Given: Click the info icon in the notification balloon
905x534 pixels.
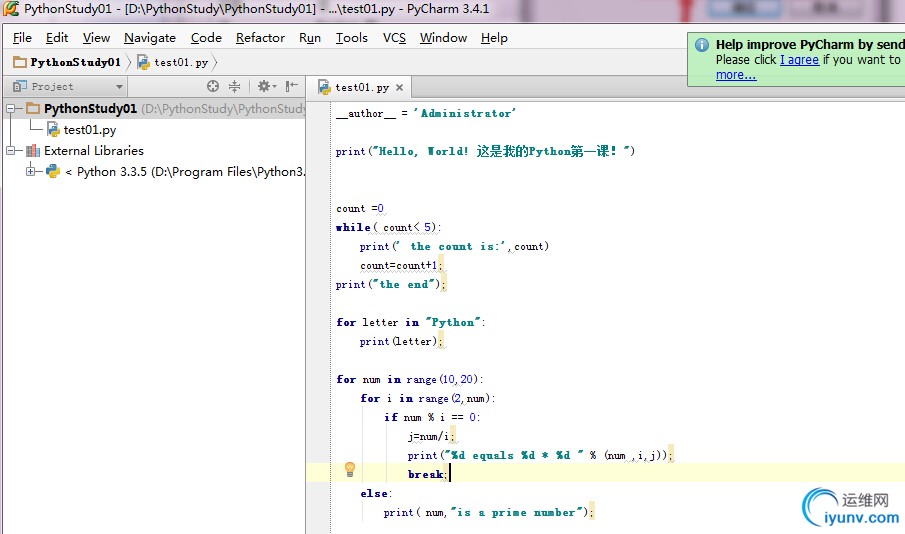Looking at the screenshot, I should [x=702, y=45].
